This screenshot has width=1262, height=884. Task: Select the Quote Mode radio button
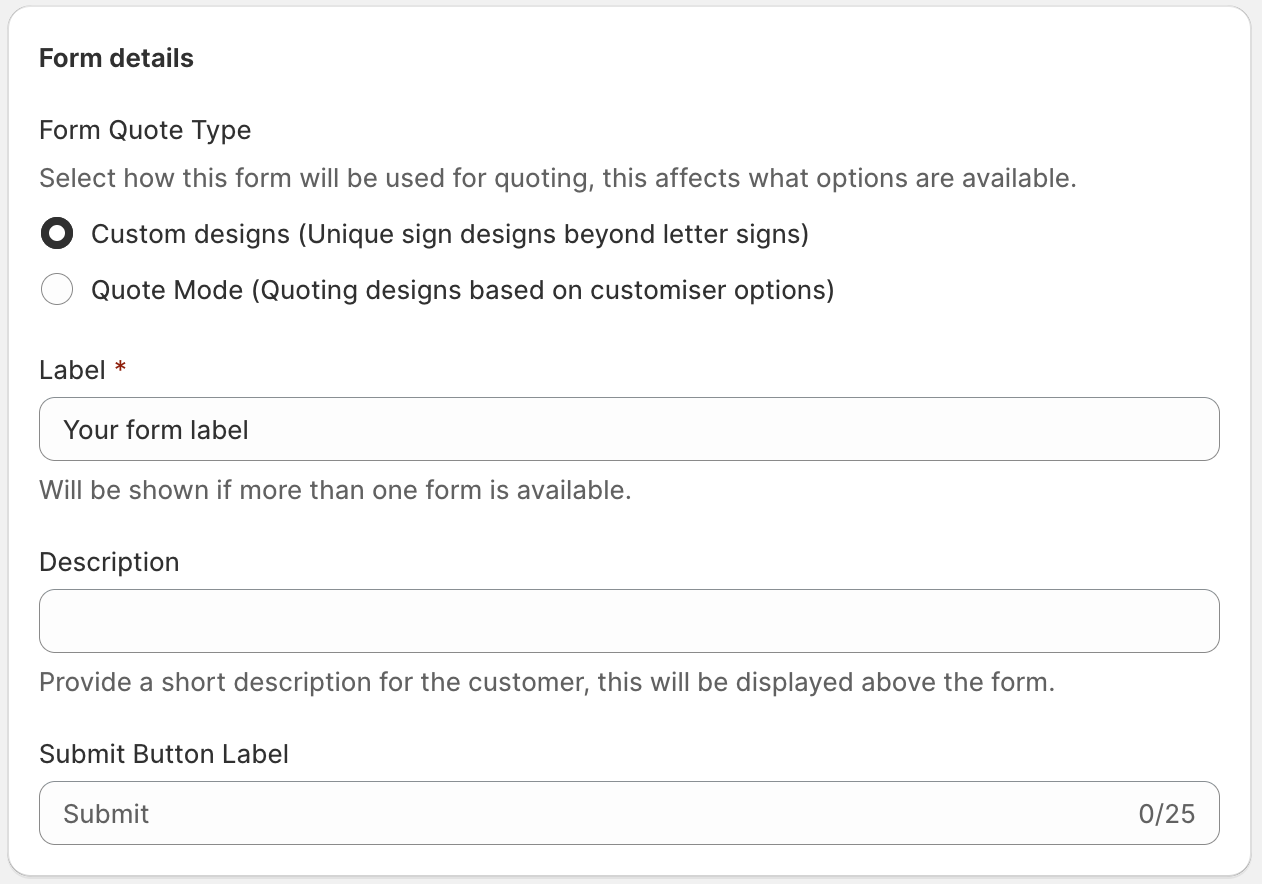57,290
